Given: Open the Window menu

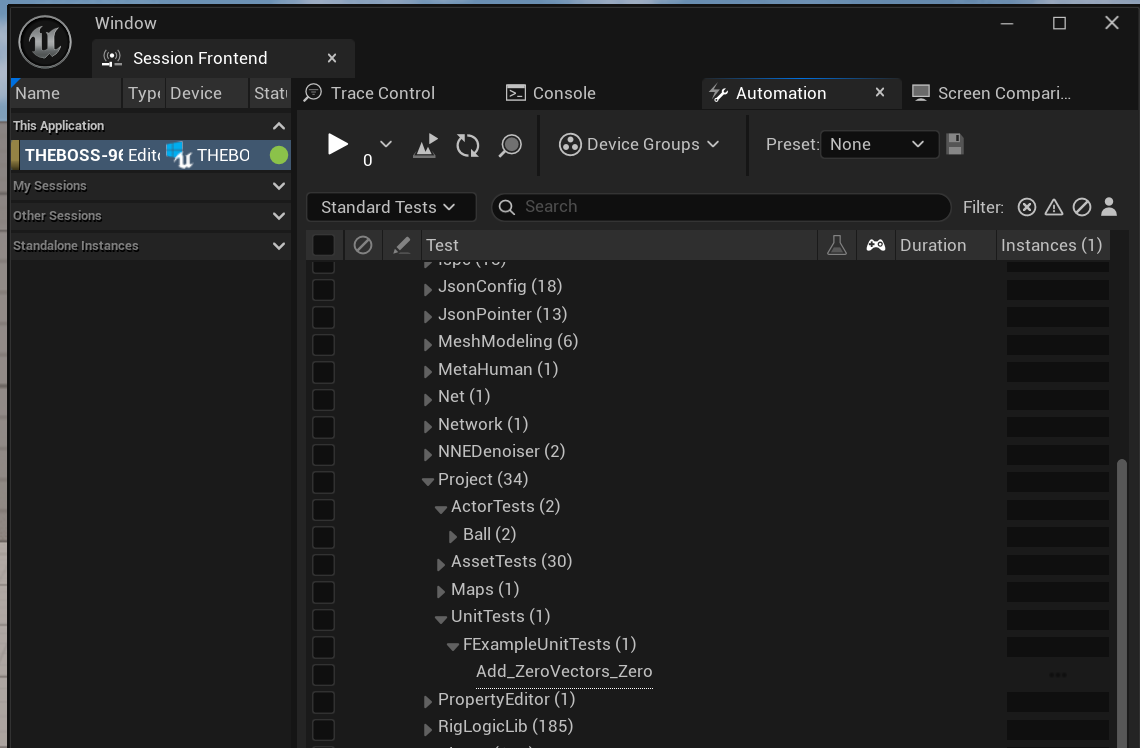Looking at the screenshot, I should point(126,23).
